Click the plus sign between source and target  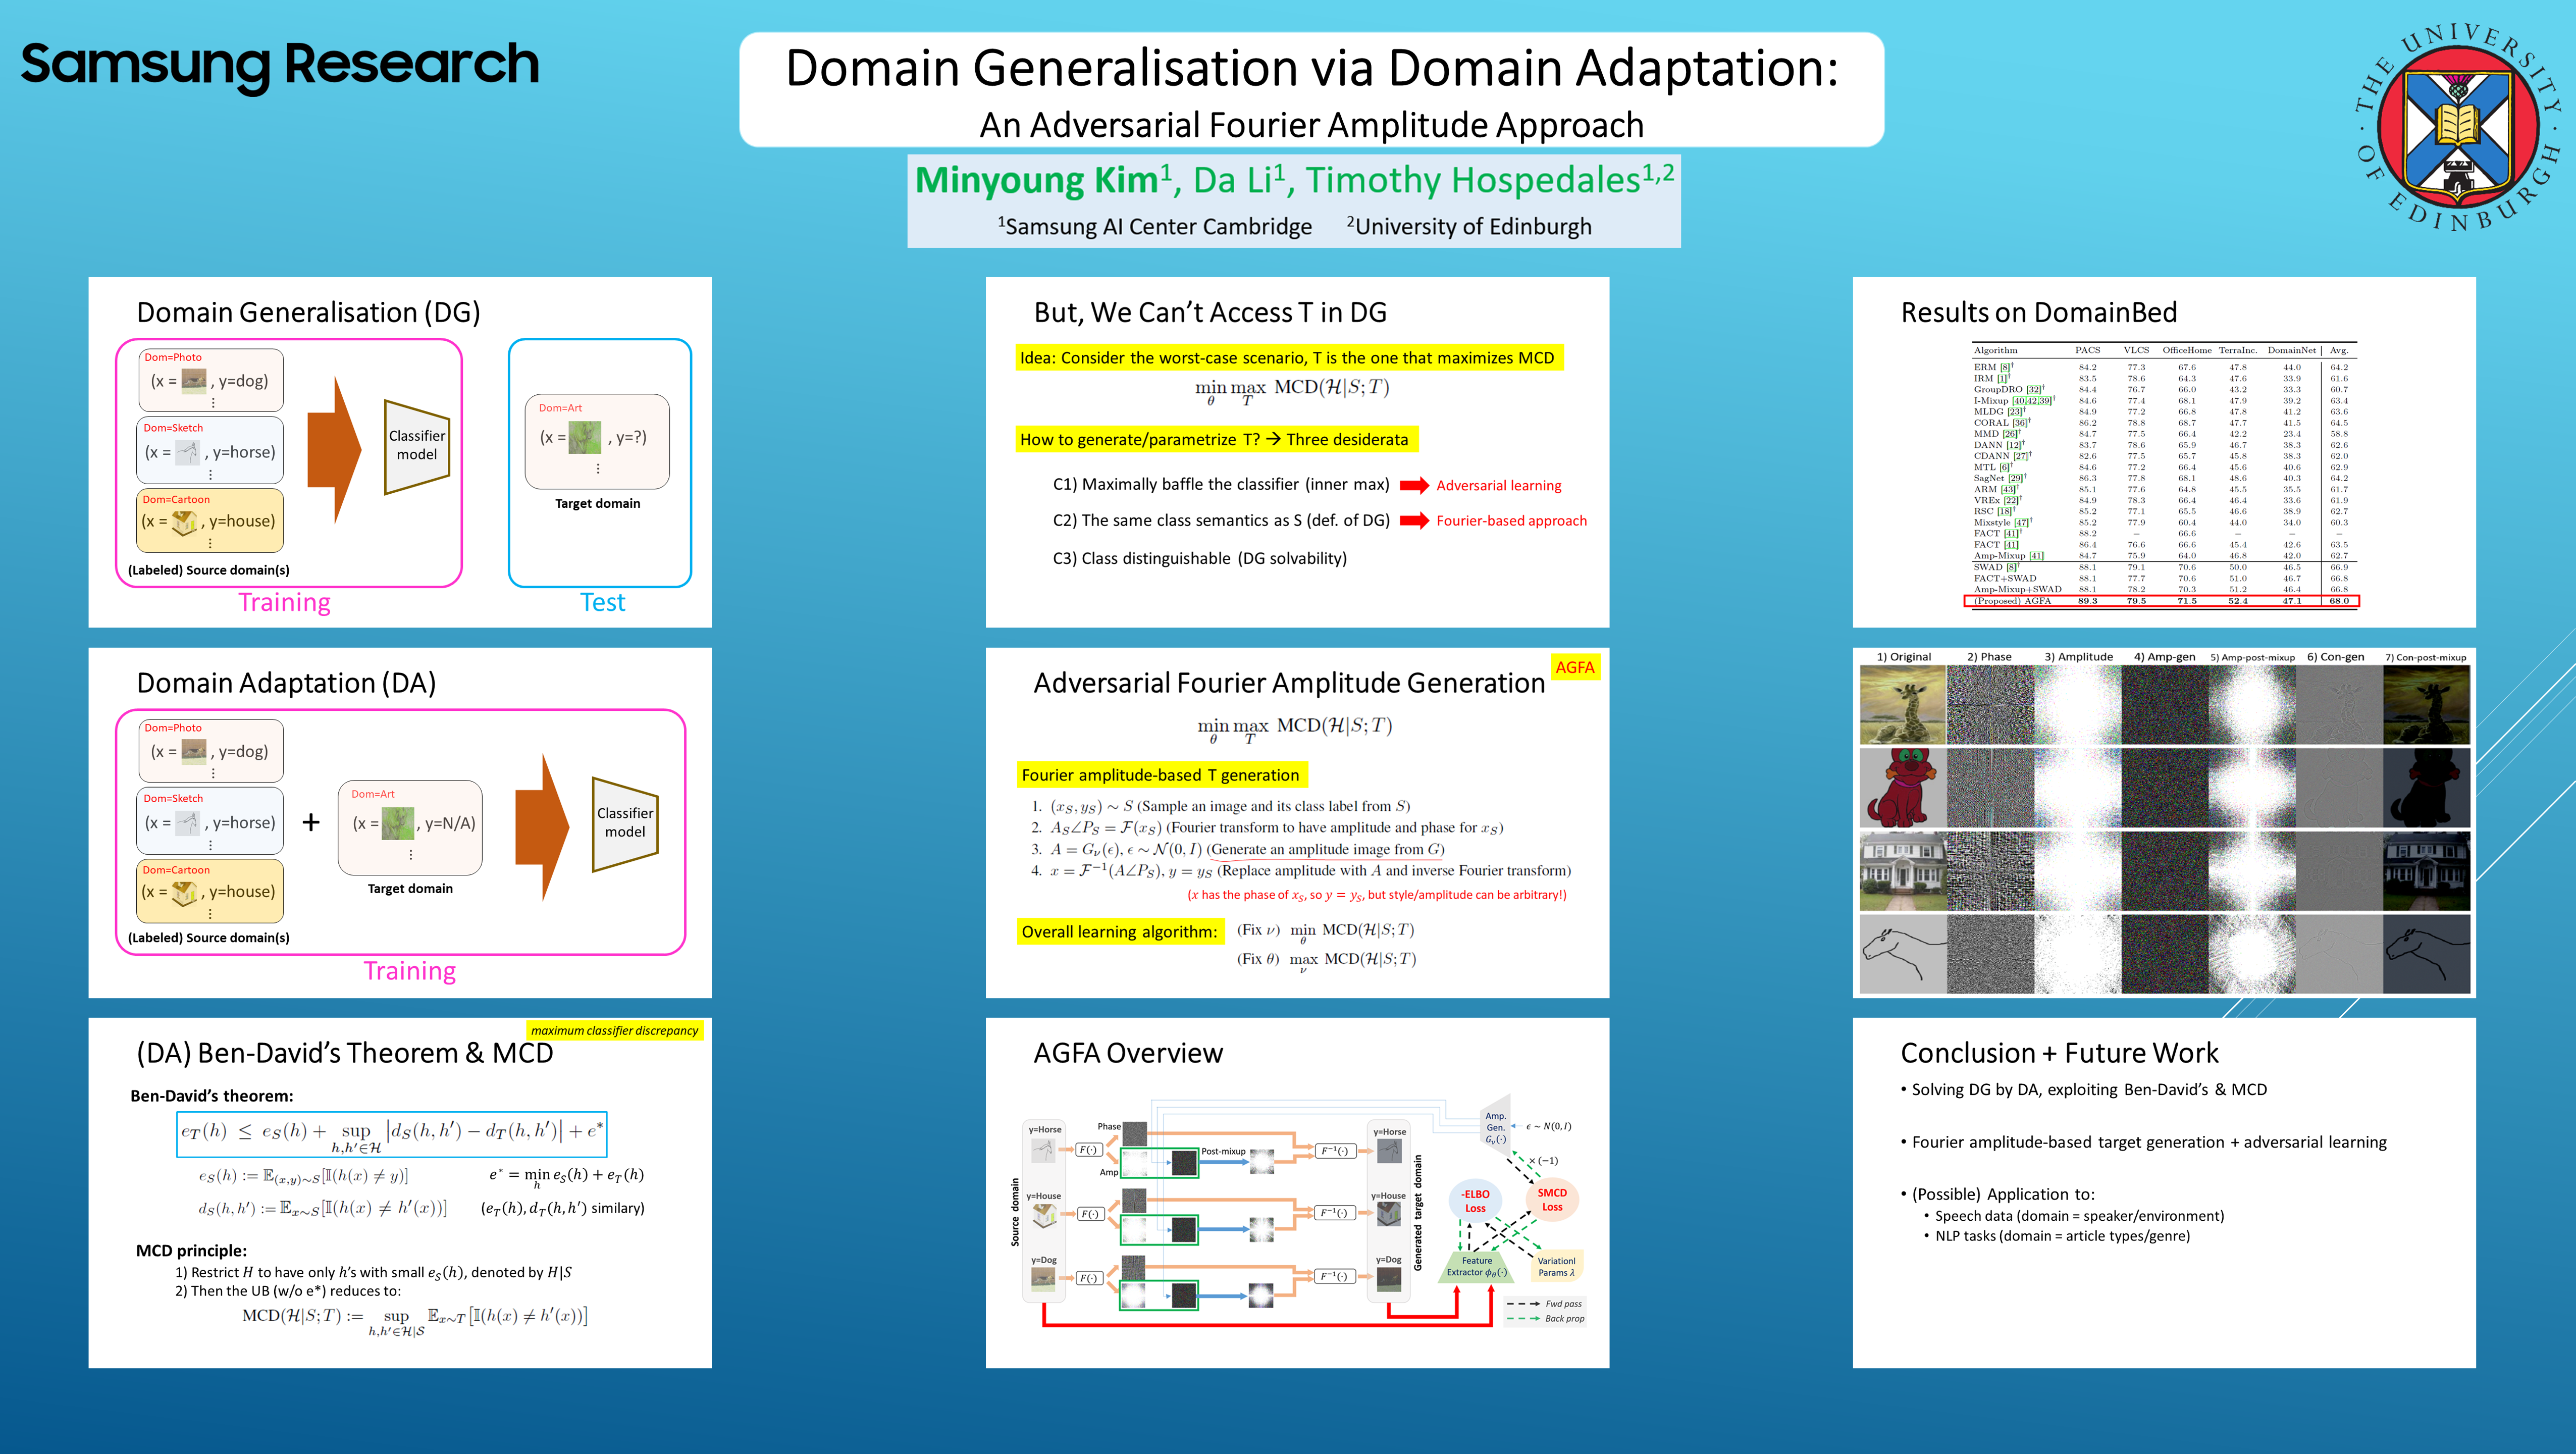click(x=311, y=822)
